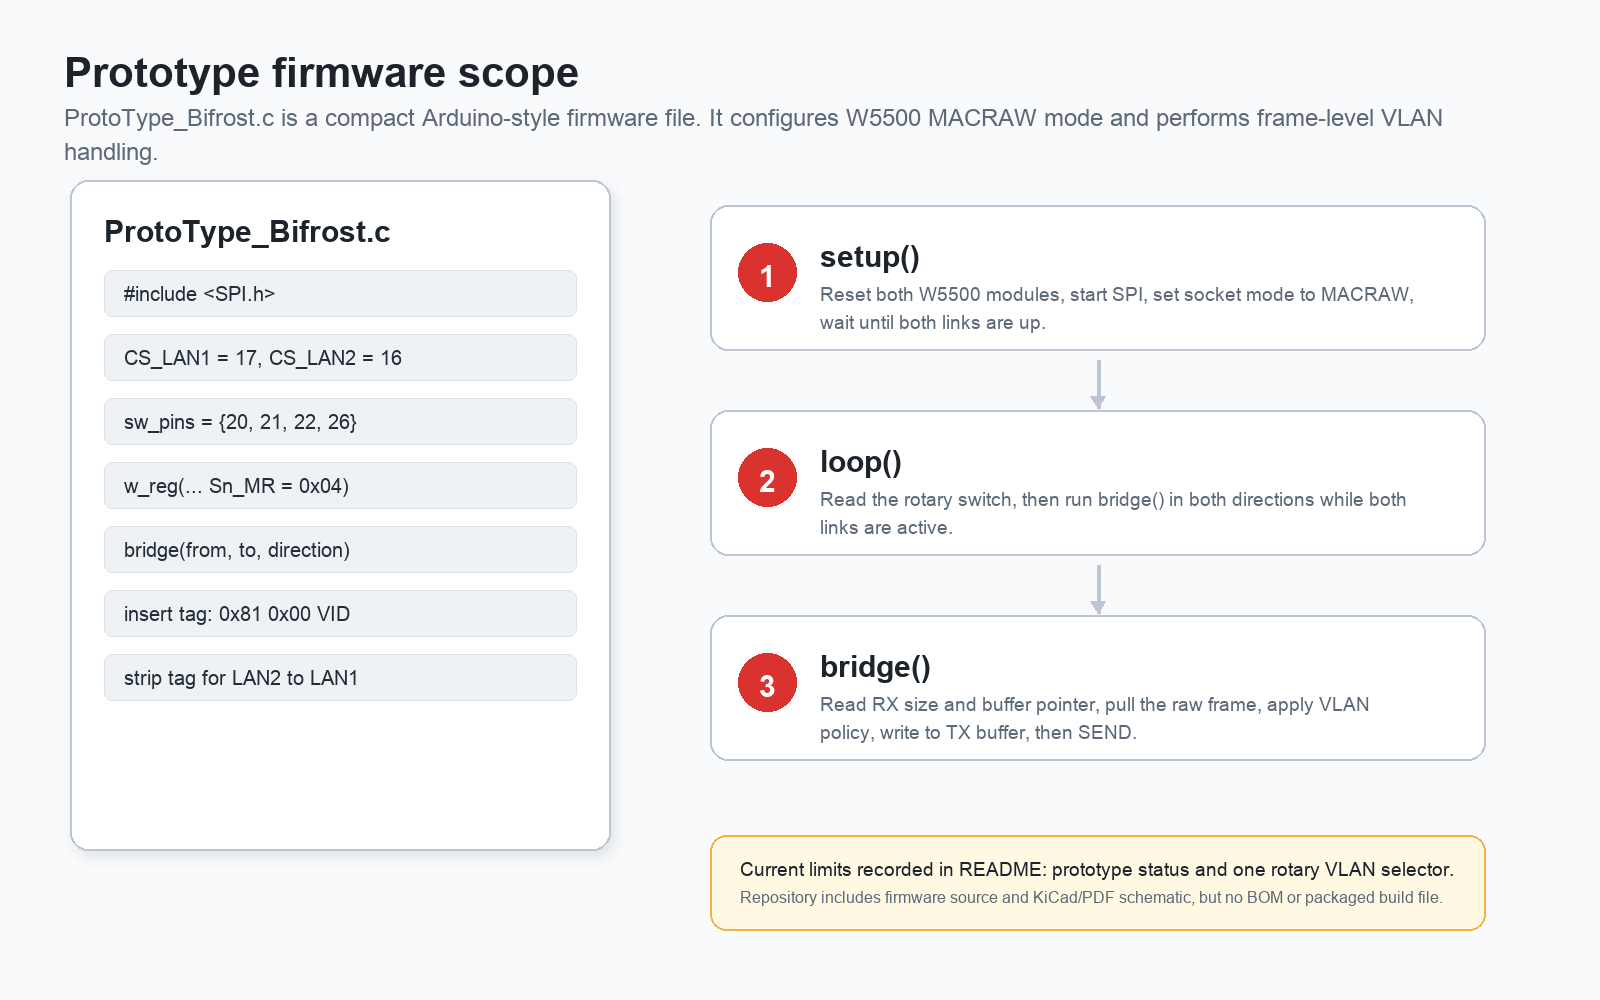Select the "CS_LAN1 = 17, CS_LAN2 = 16" row
Viewport: 1600px width, 1000px height.
click(340, 358)
